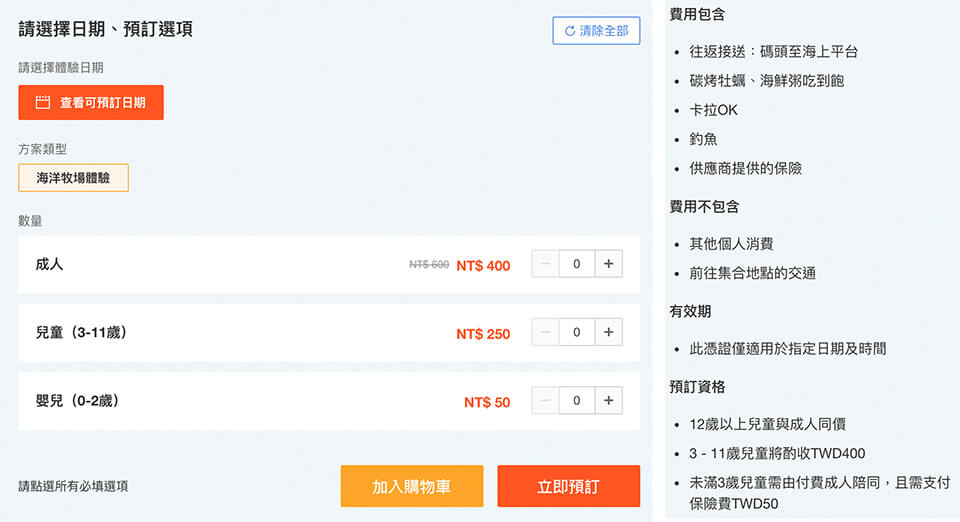
Task: Click 往返接送：碼頭至海上平台 item
Action: [773, 51]
